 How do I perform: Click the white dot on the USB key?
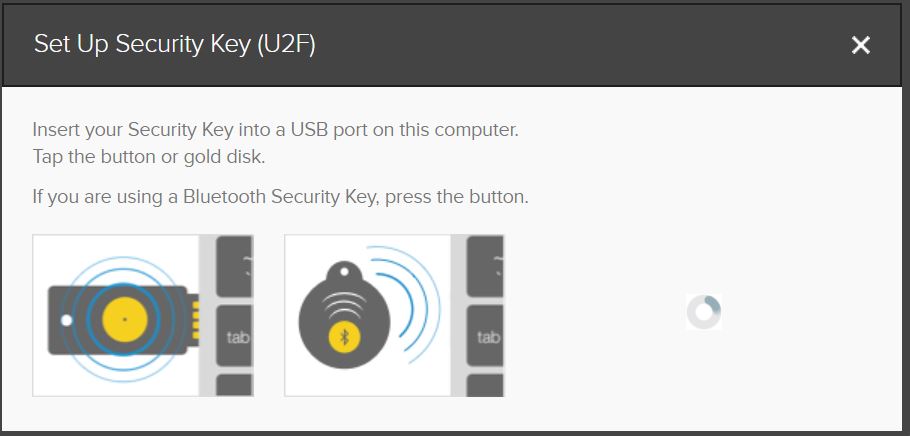(66, 320)
